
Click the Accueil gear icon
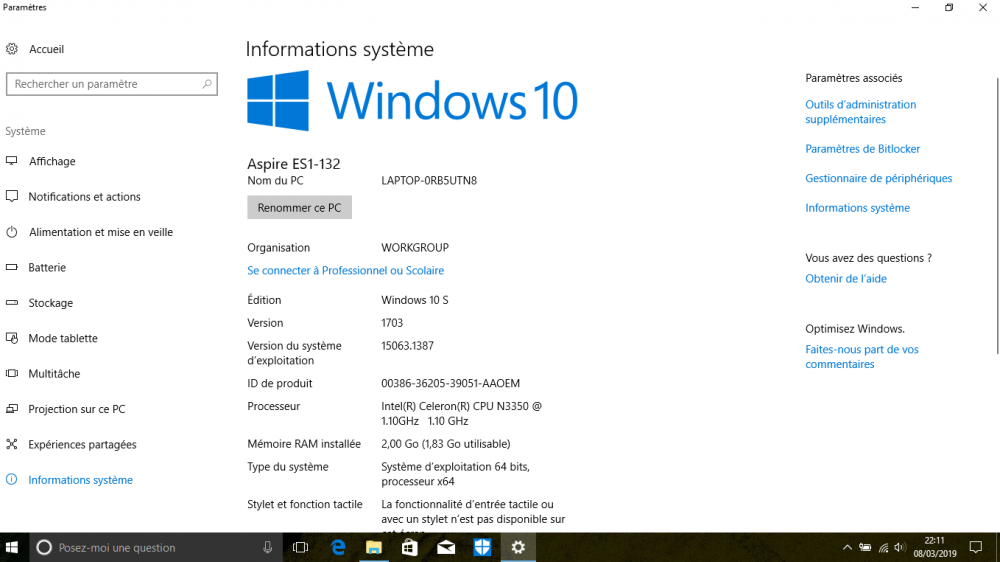click(12, 49)
